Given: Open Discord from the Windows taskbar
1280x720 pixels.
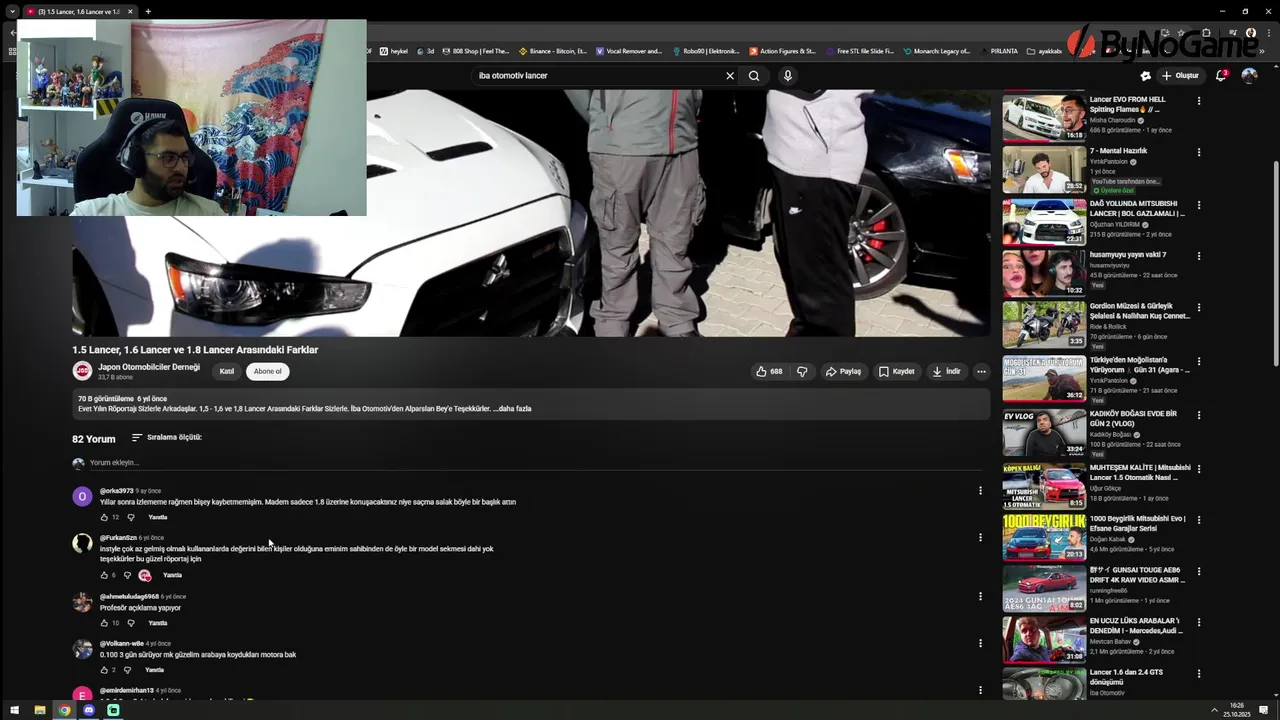Looking at the screenshot, I should [89, 710].
